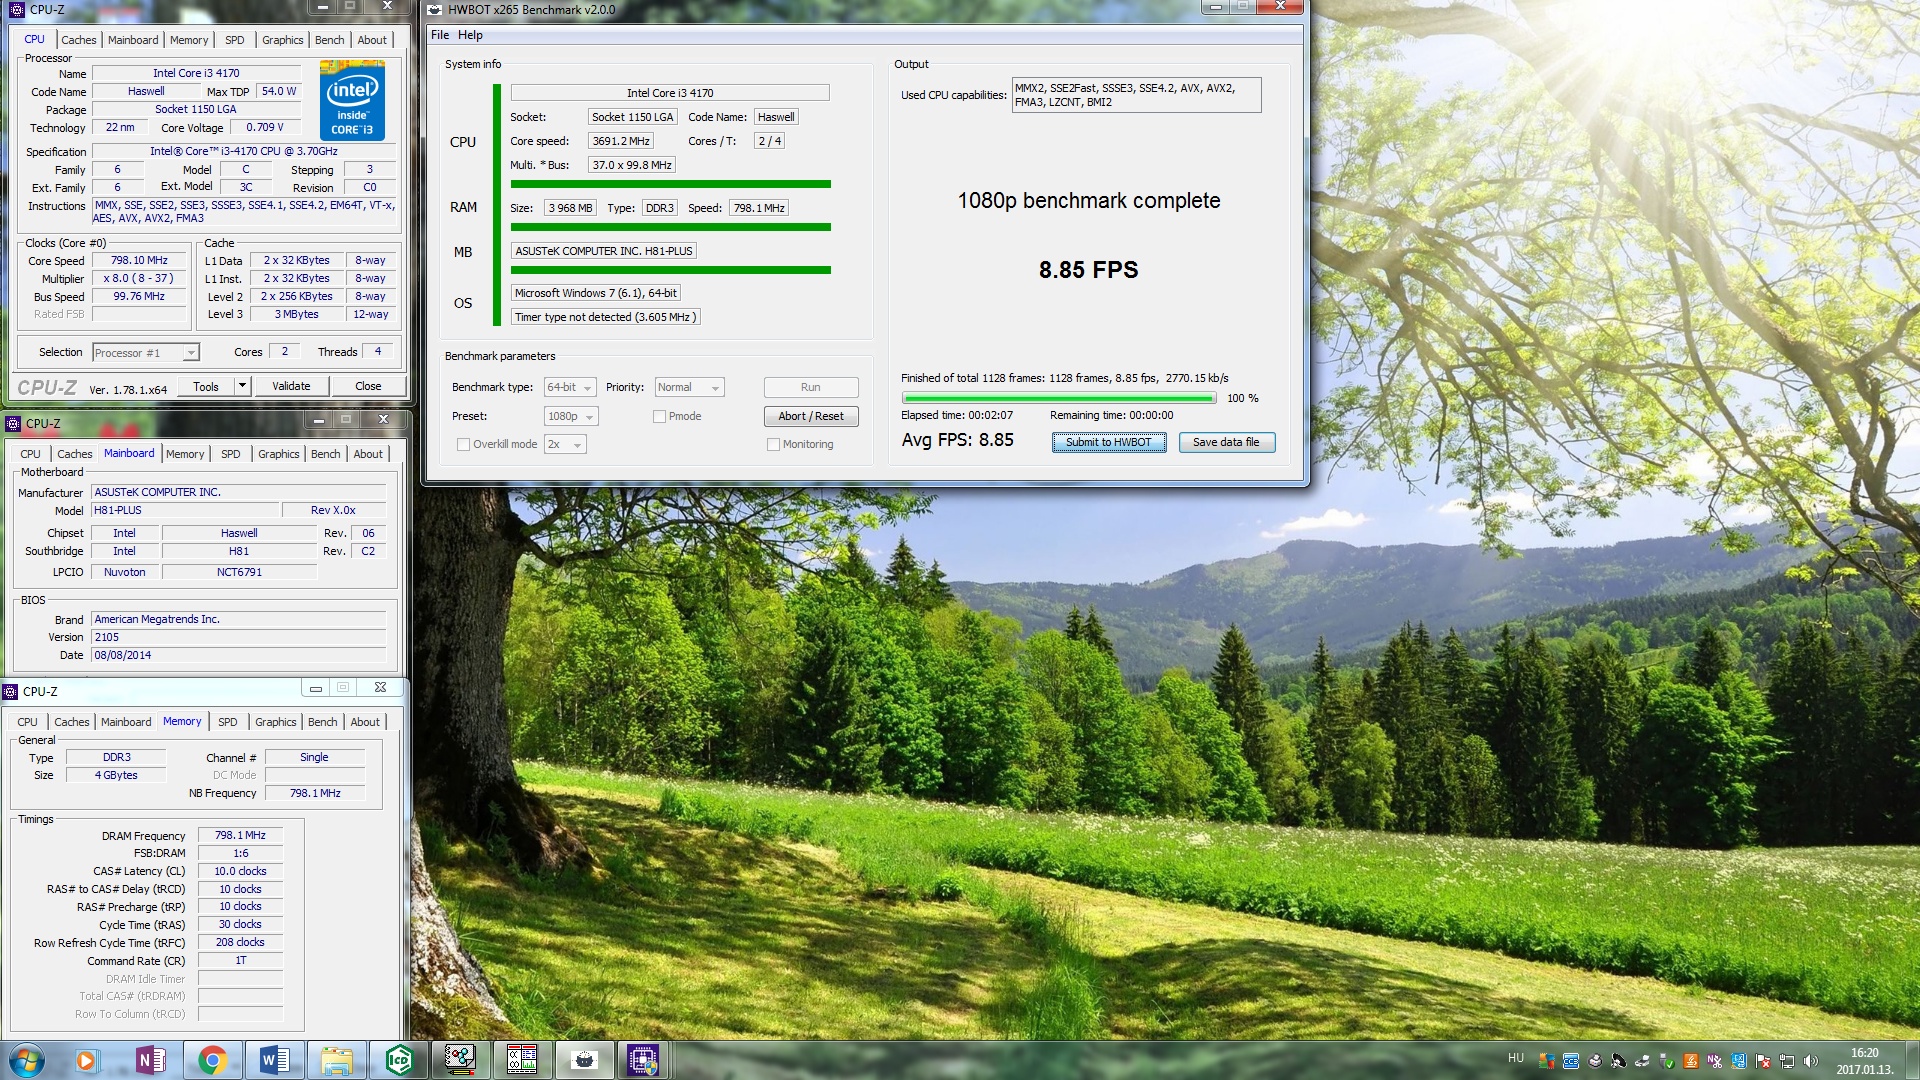Viewport: 1920px width, 1080px height.
Task: Switch to Caches tab in top CPU-Z window
Action: pyautogui.click(x=78, y=40)
